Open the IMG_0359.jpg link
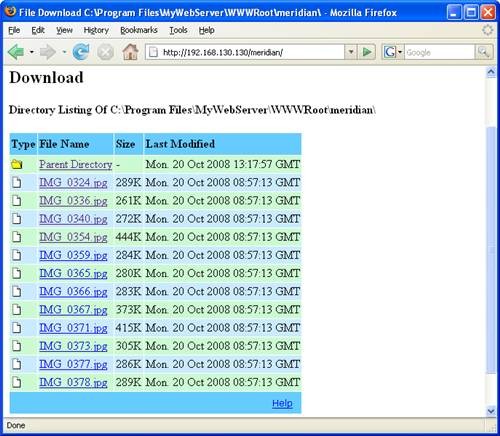 pyautogui.click(x=73, y=255)
